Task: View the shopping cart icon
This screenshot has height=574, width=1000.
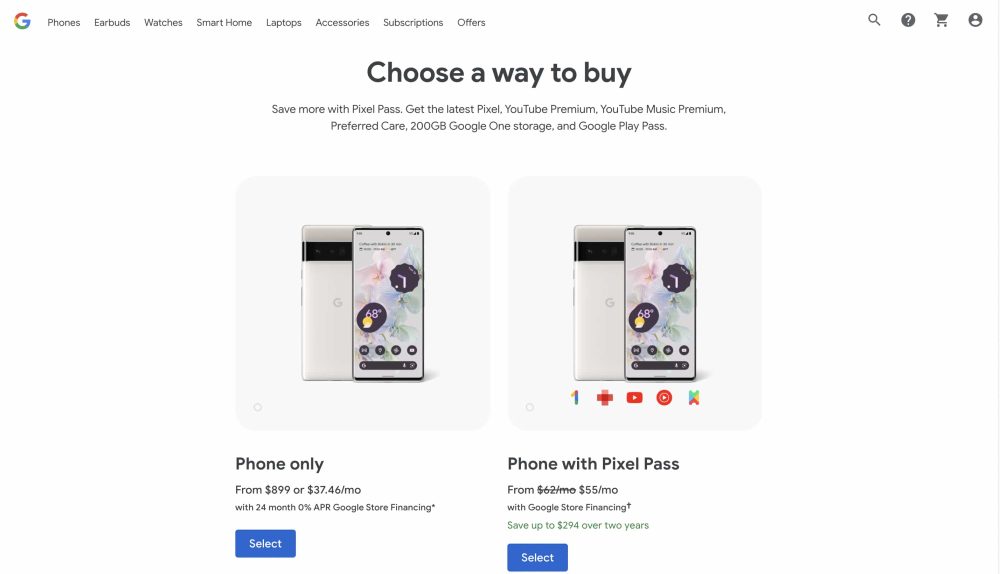Action: [941, 20]
